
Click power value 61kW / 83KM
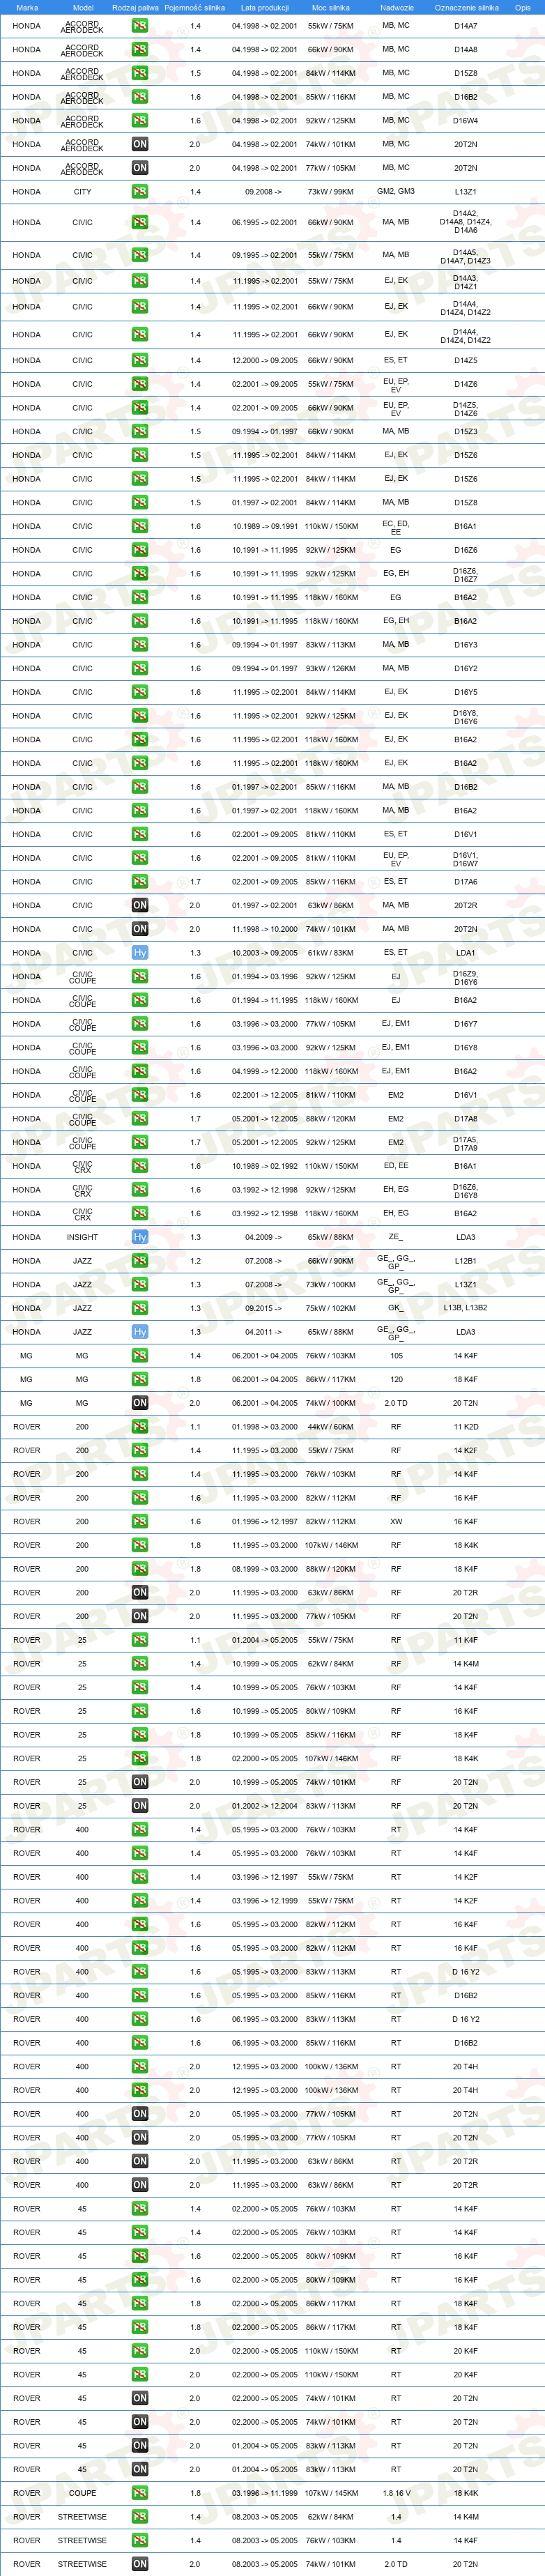point(331,953)
